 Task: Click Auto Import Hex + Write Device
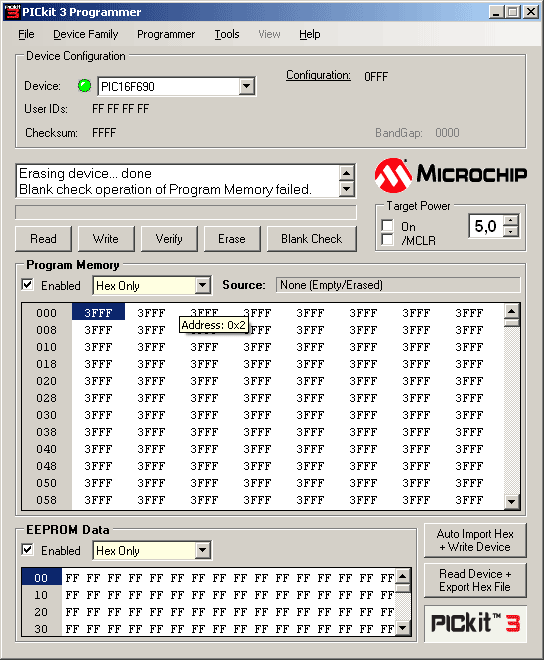[x=475, y=540]
